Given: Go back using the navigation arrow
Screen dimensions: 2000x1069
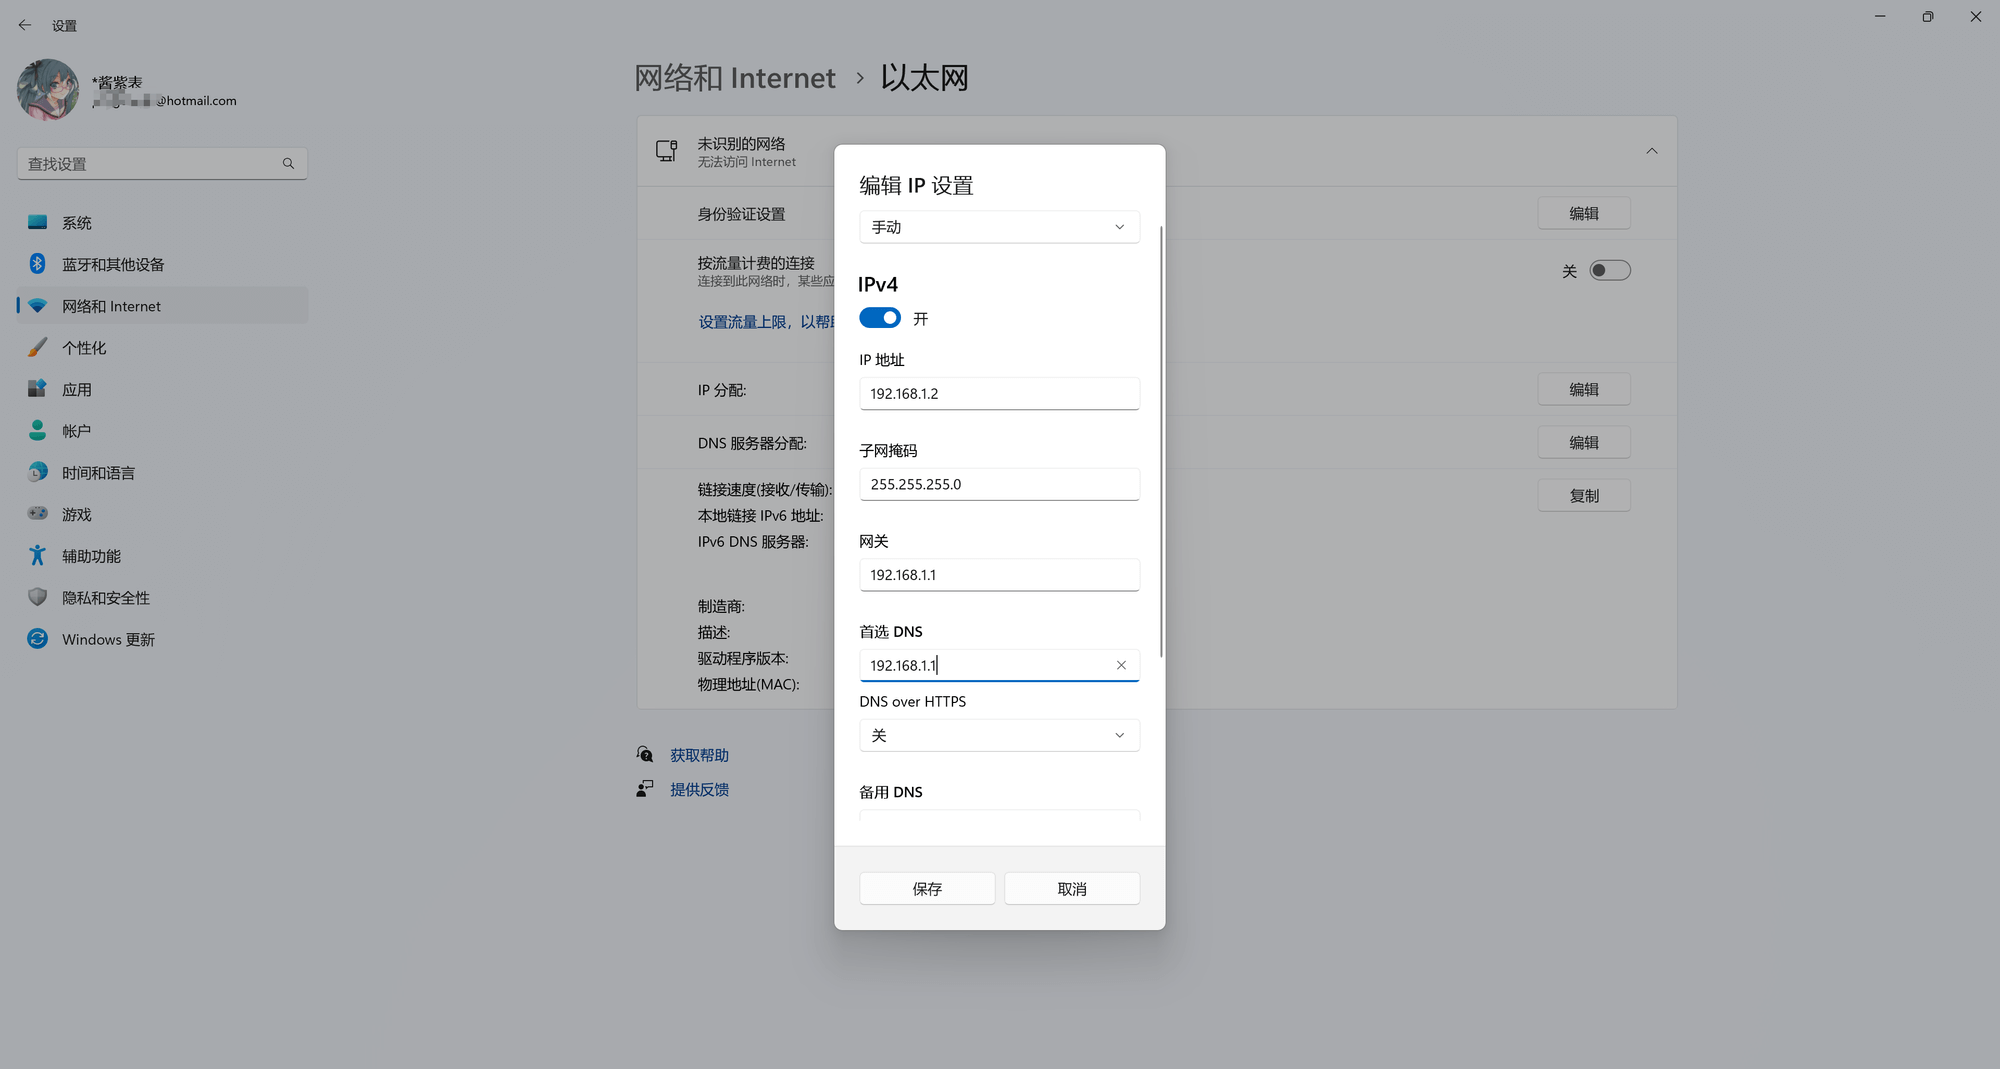Looking at the screenshot, I should (24, 24).
